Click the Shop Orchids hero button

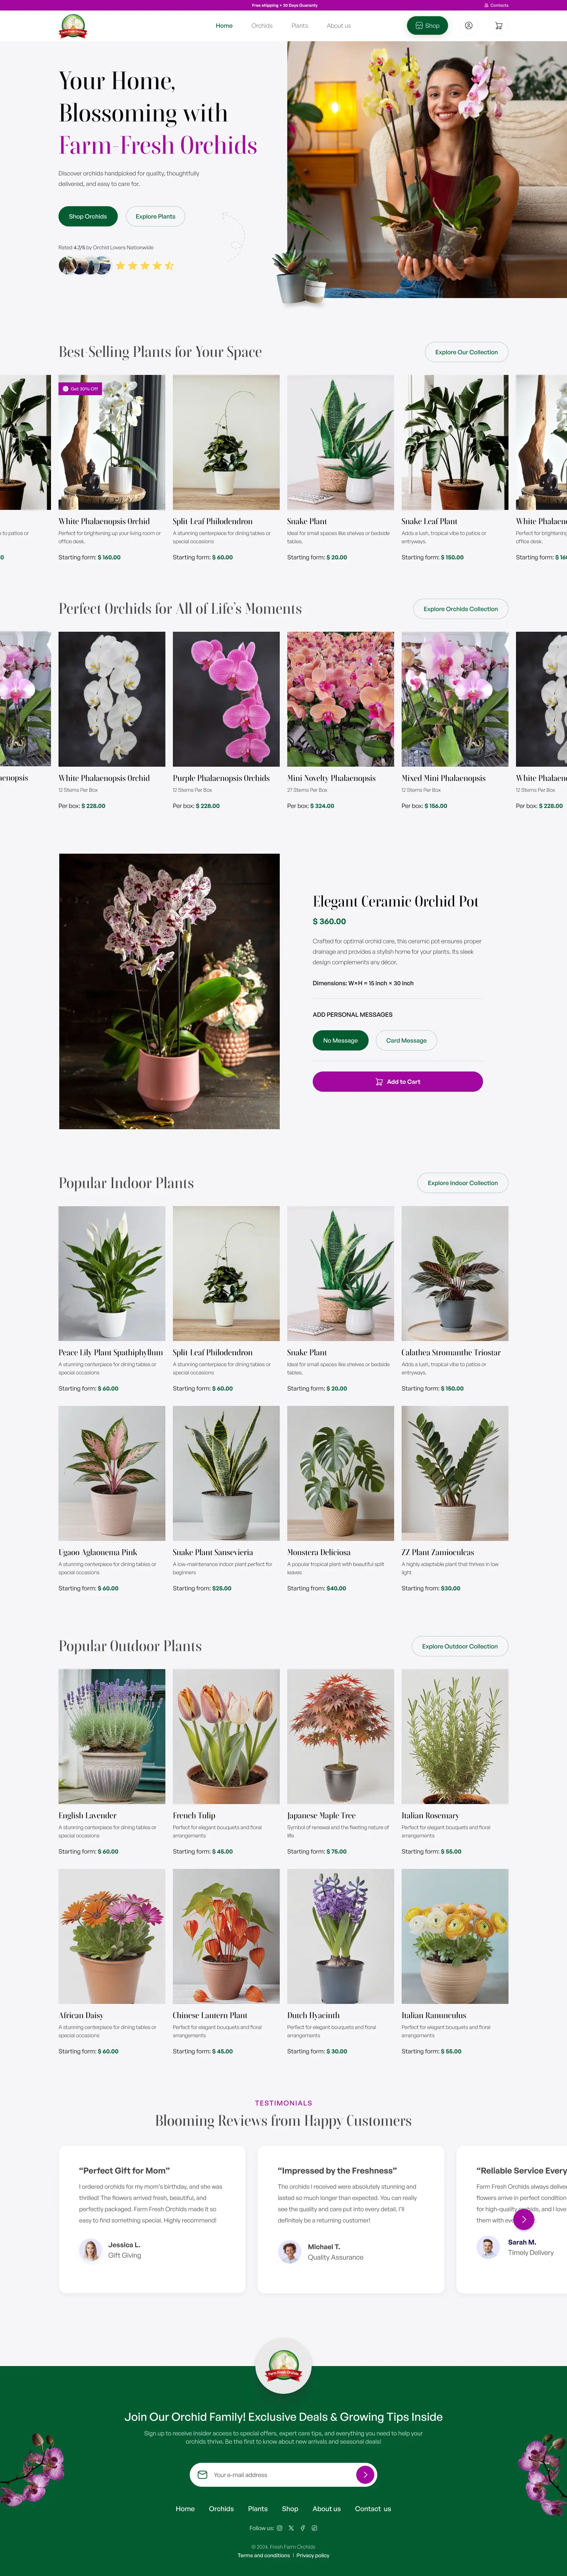click(x=88, y=216)
